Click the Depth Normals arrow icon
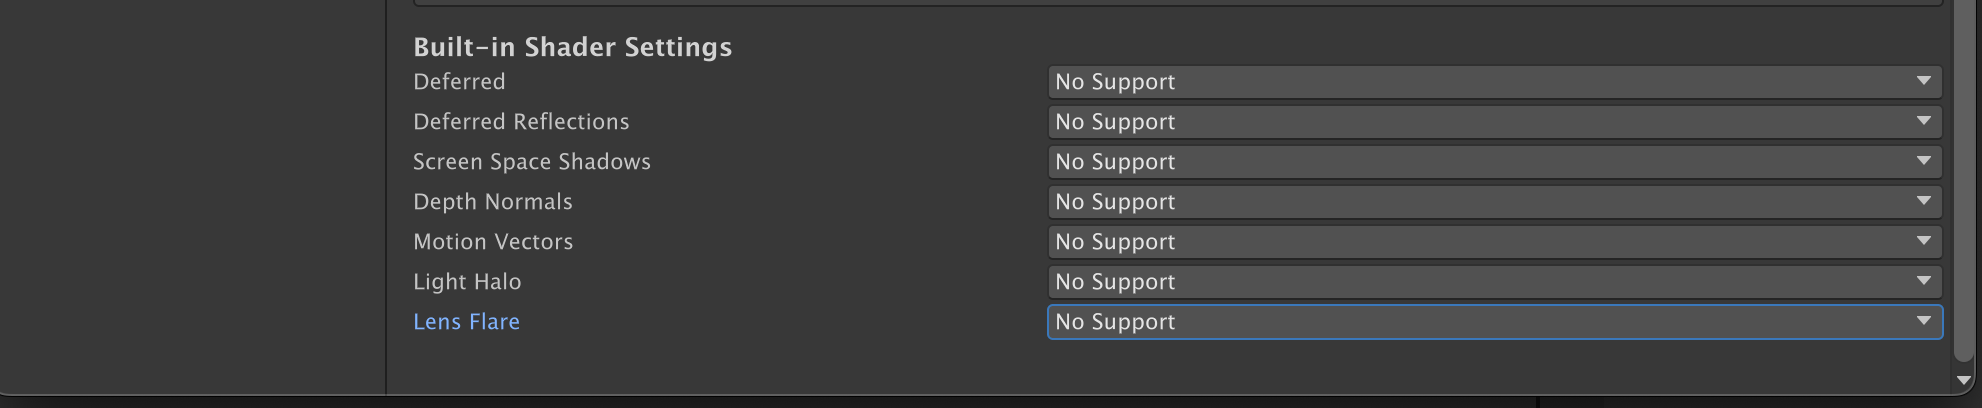This screenshot has height=408, width=1982. [1923, 201]
